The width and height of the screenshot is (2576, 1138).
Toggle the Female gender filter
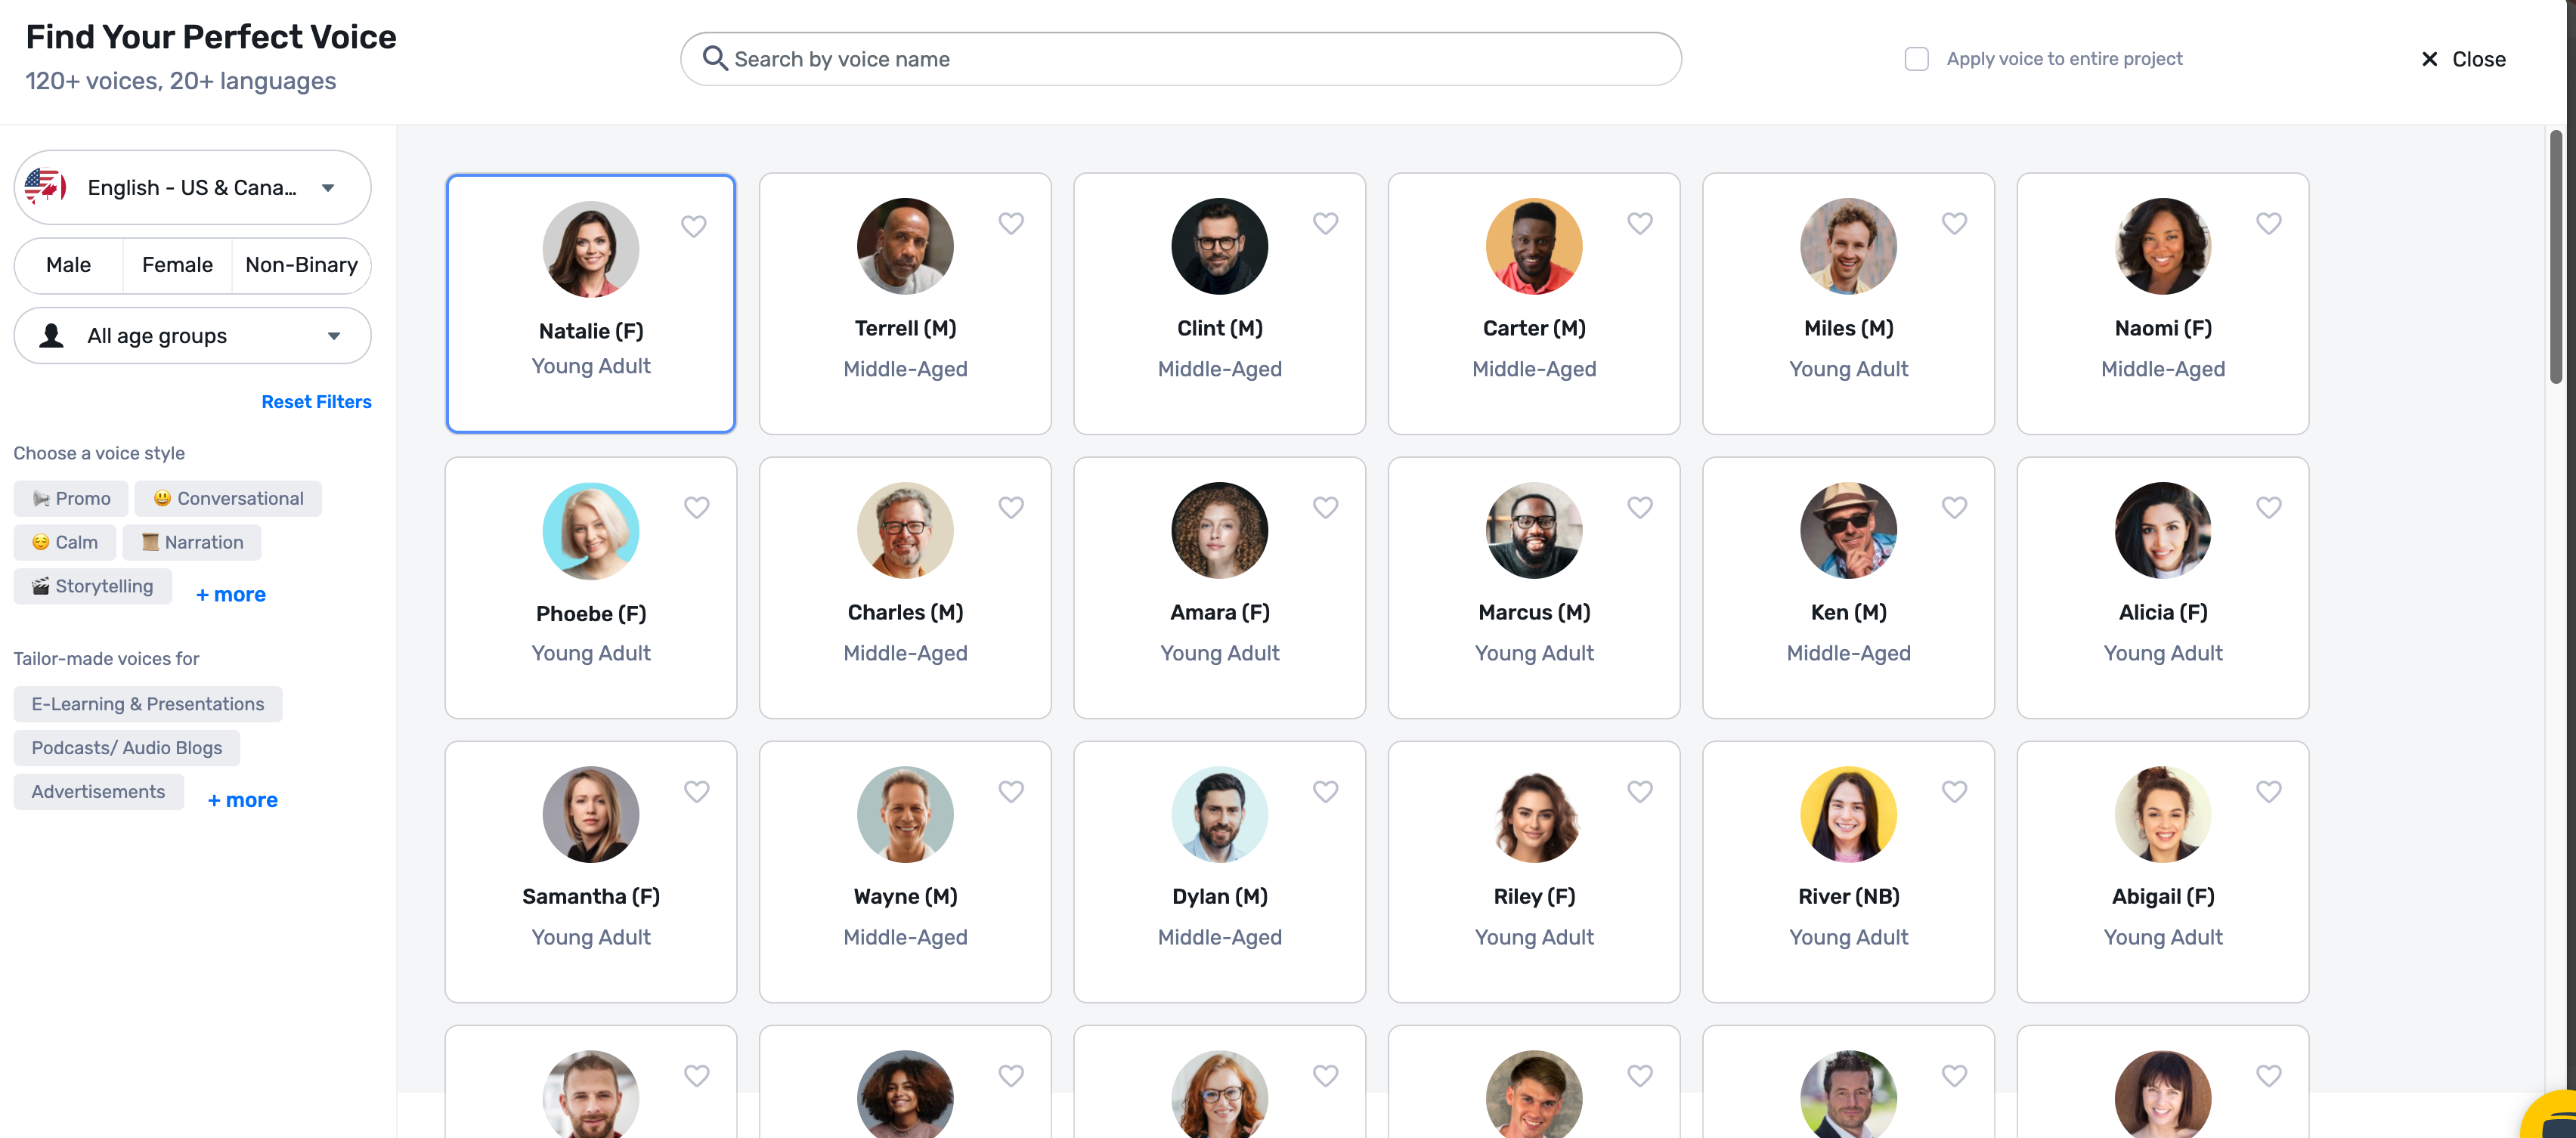click(177, 265)
